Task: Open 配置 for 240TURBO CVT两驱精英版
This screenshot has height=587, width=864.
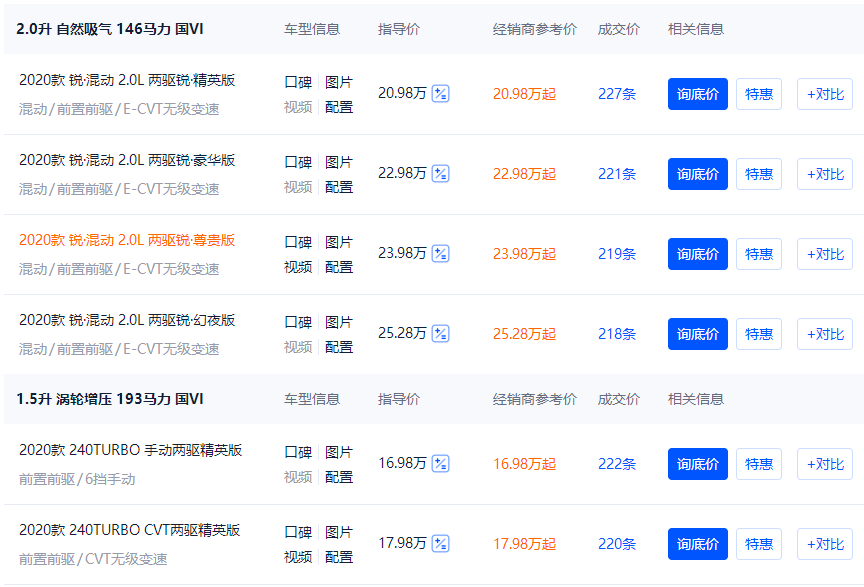Action: (x=339, y=557)
